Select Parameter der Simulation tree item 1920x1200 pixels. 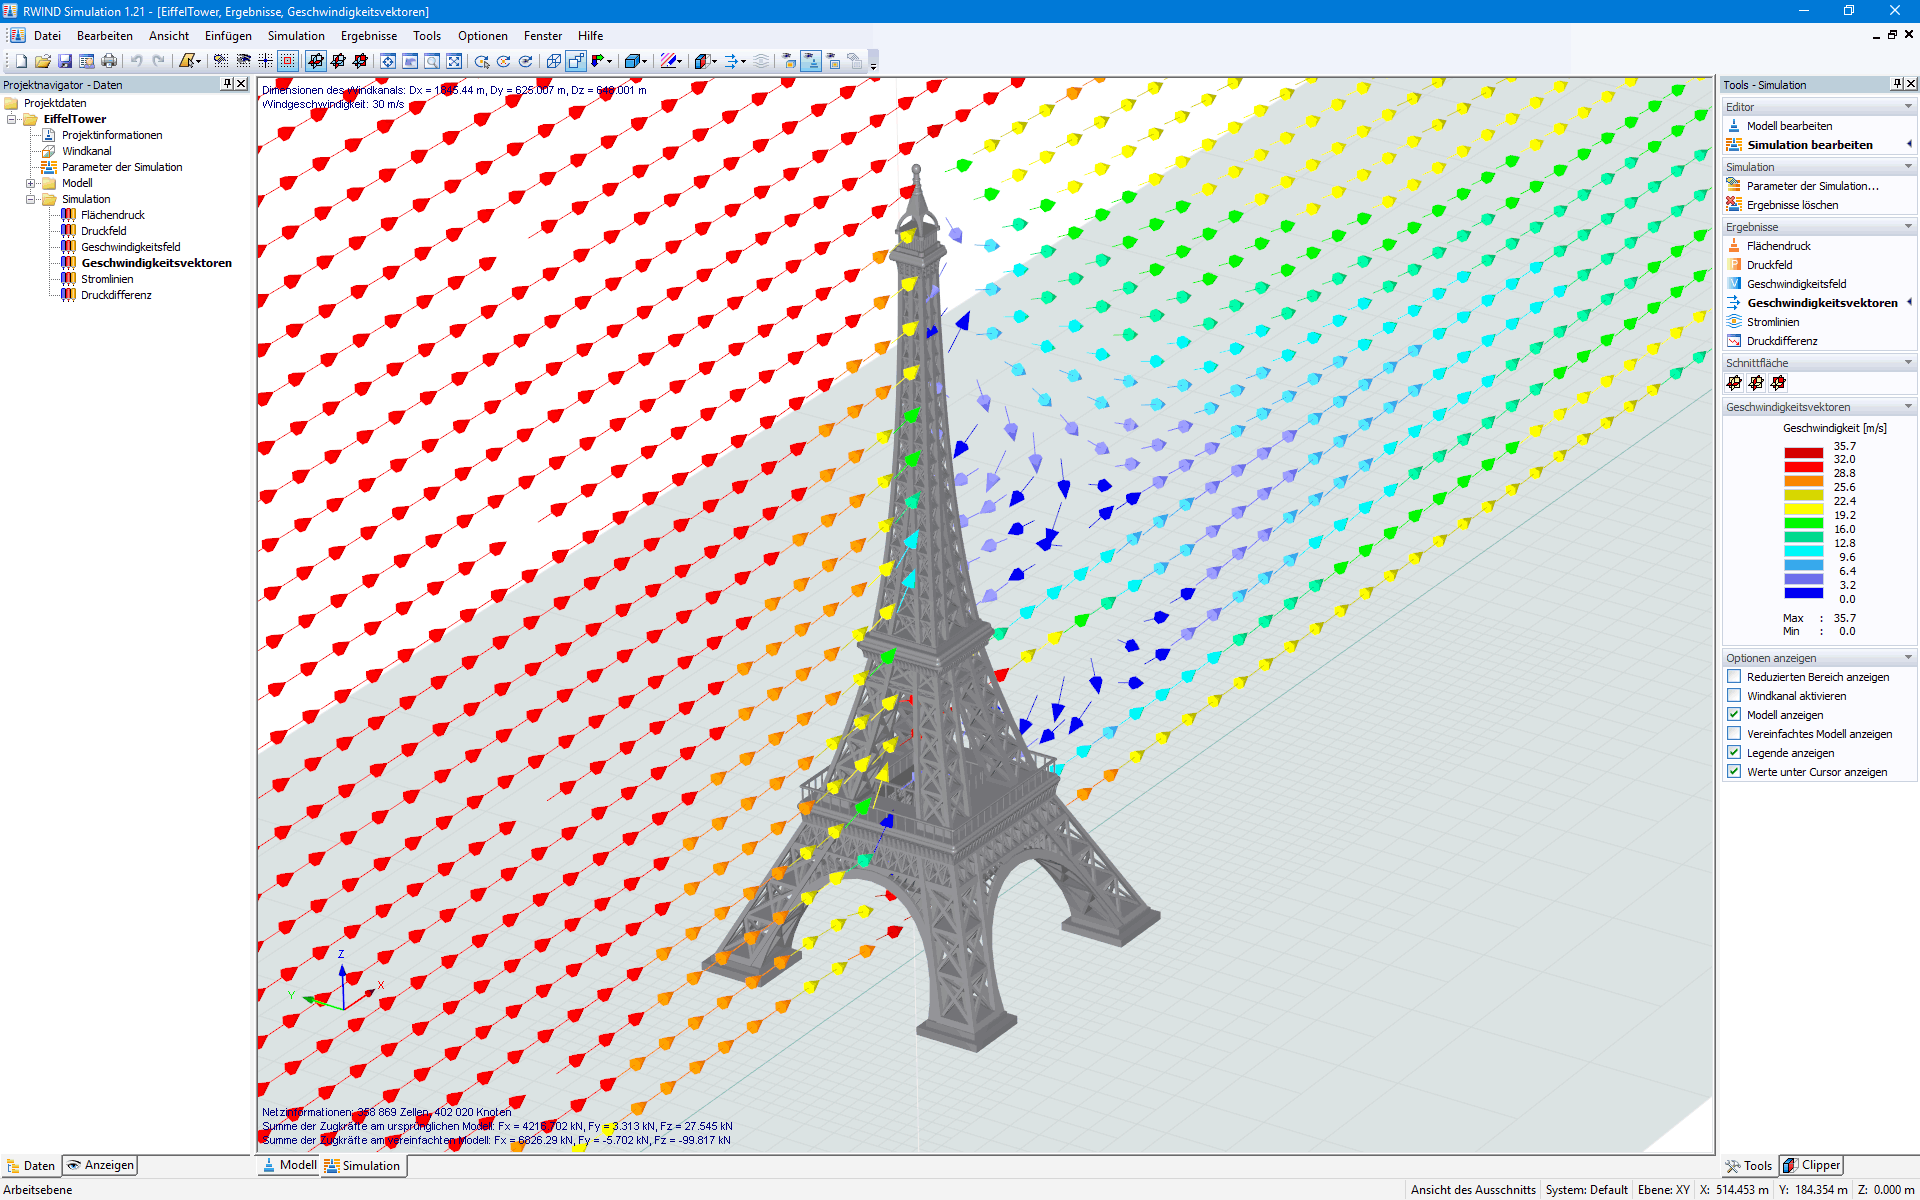[122, 167]
